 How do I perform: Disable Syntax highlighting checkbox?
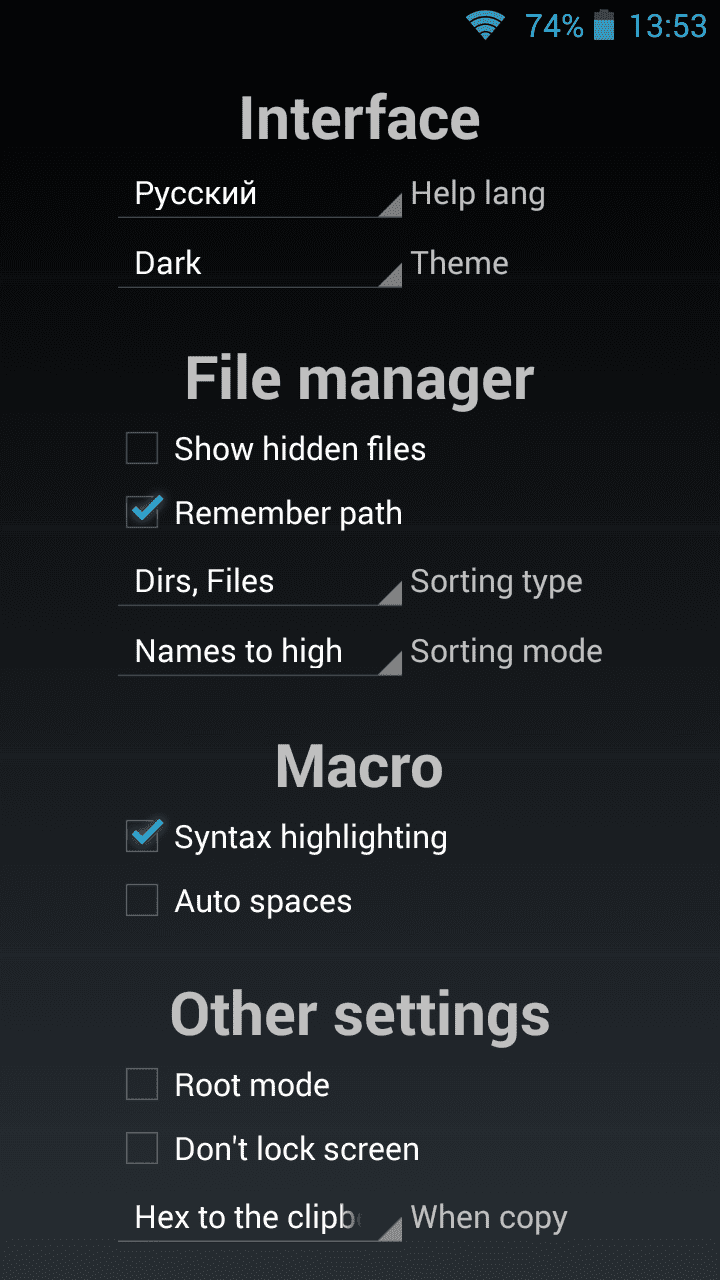(143, 837)
